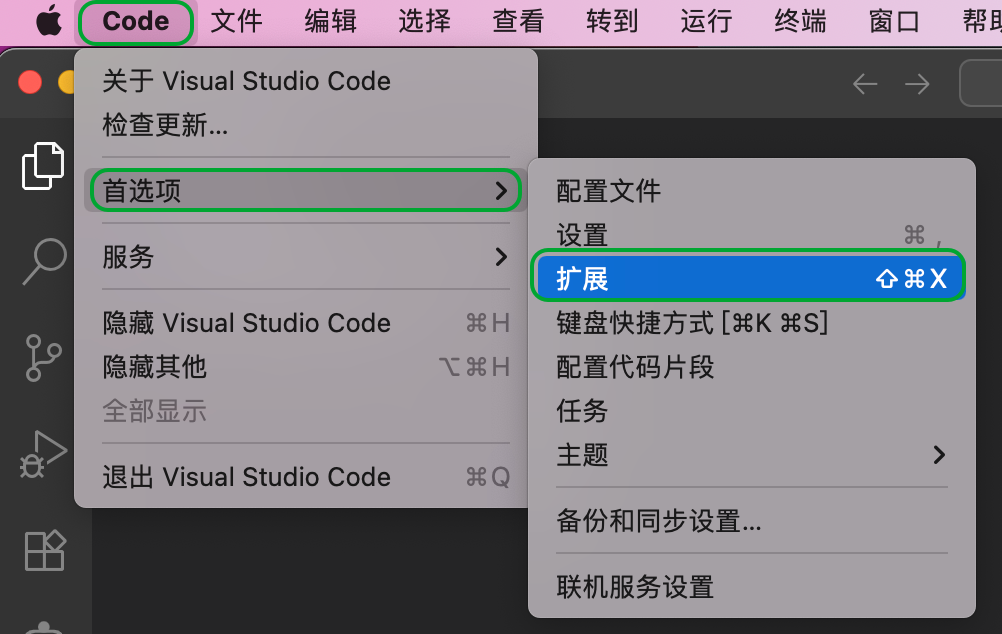
Task: Click the command center search box
Action: pos(981,83)
